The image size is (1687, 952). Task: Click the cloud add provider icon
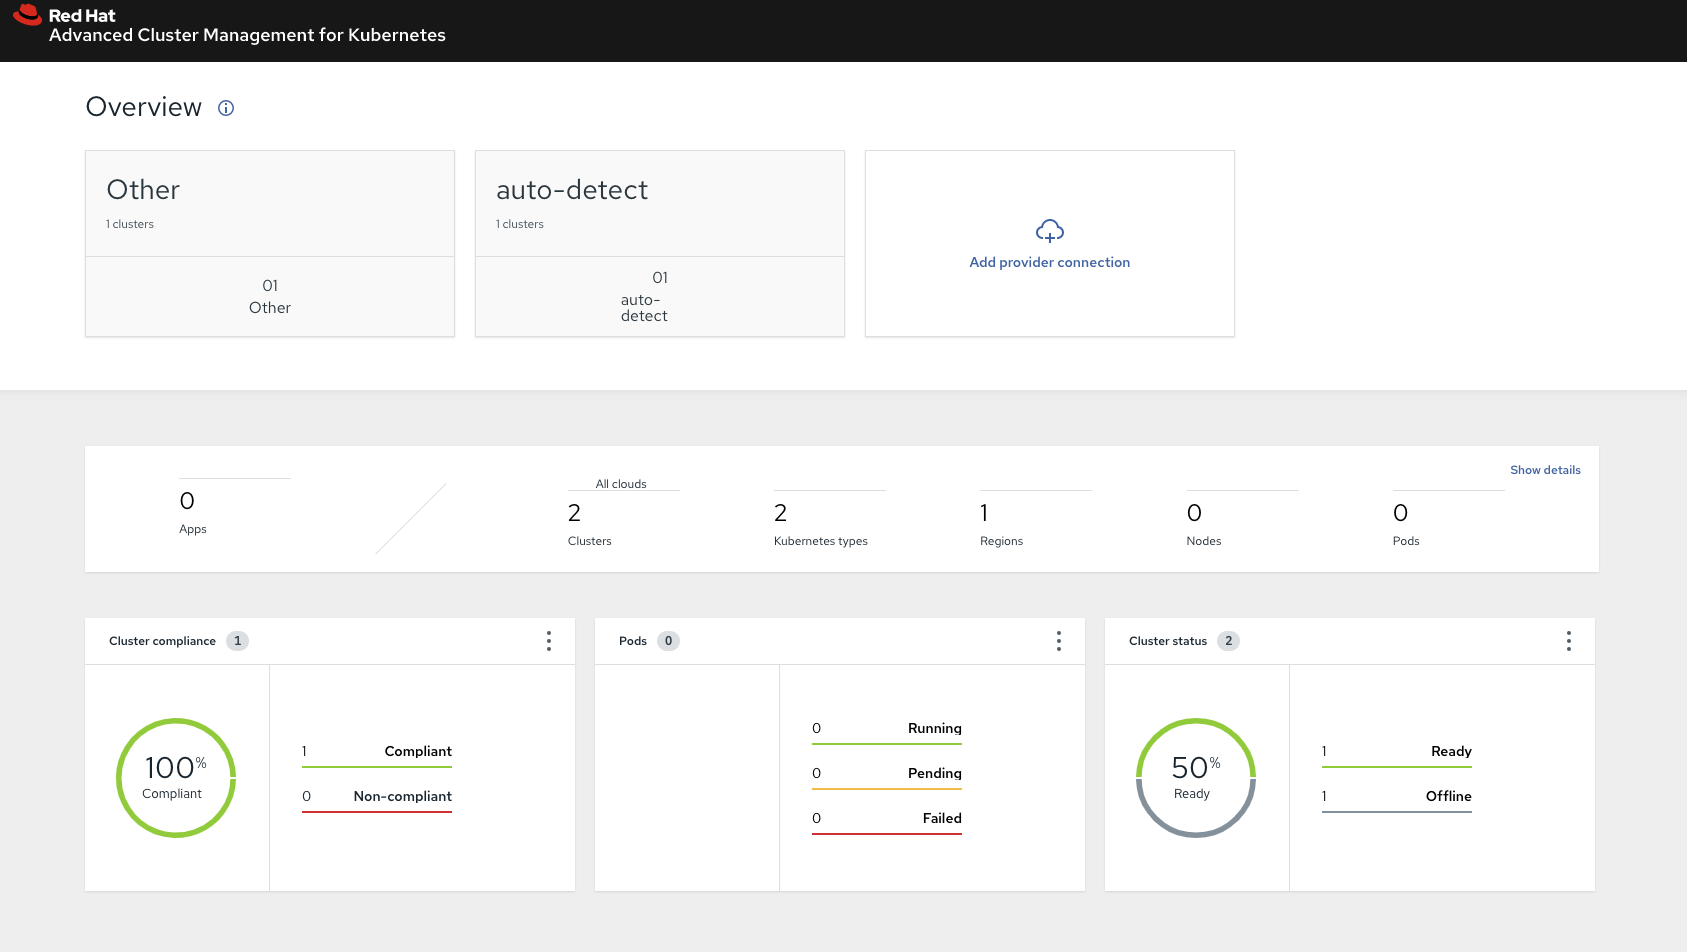[1049, 231]
